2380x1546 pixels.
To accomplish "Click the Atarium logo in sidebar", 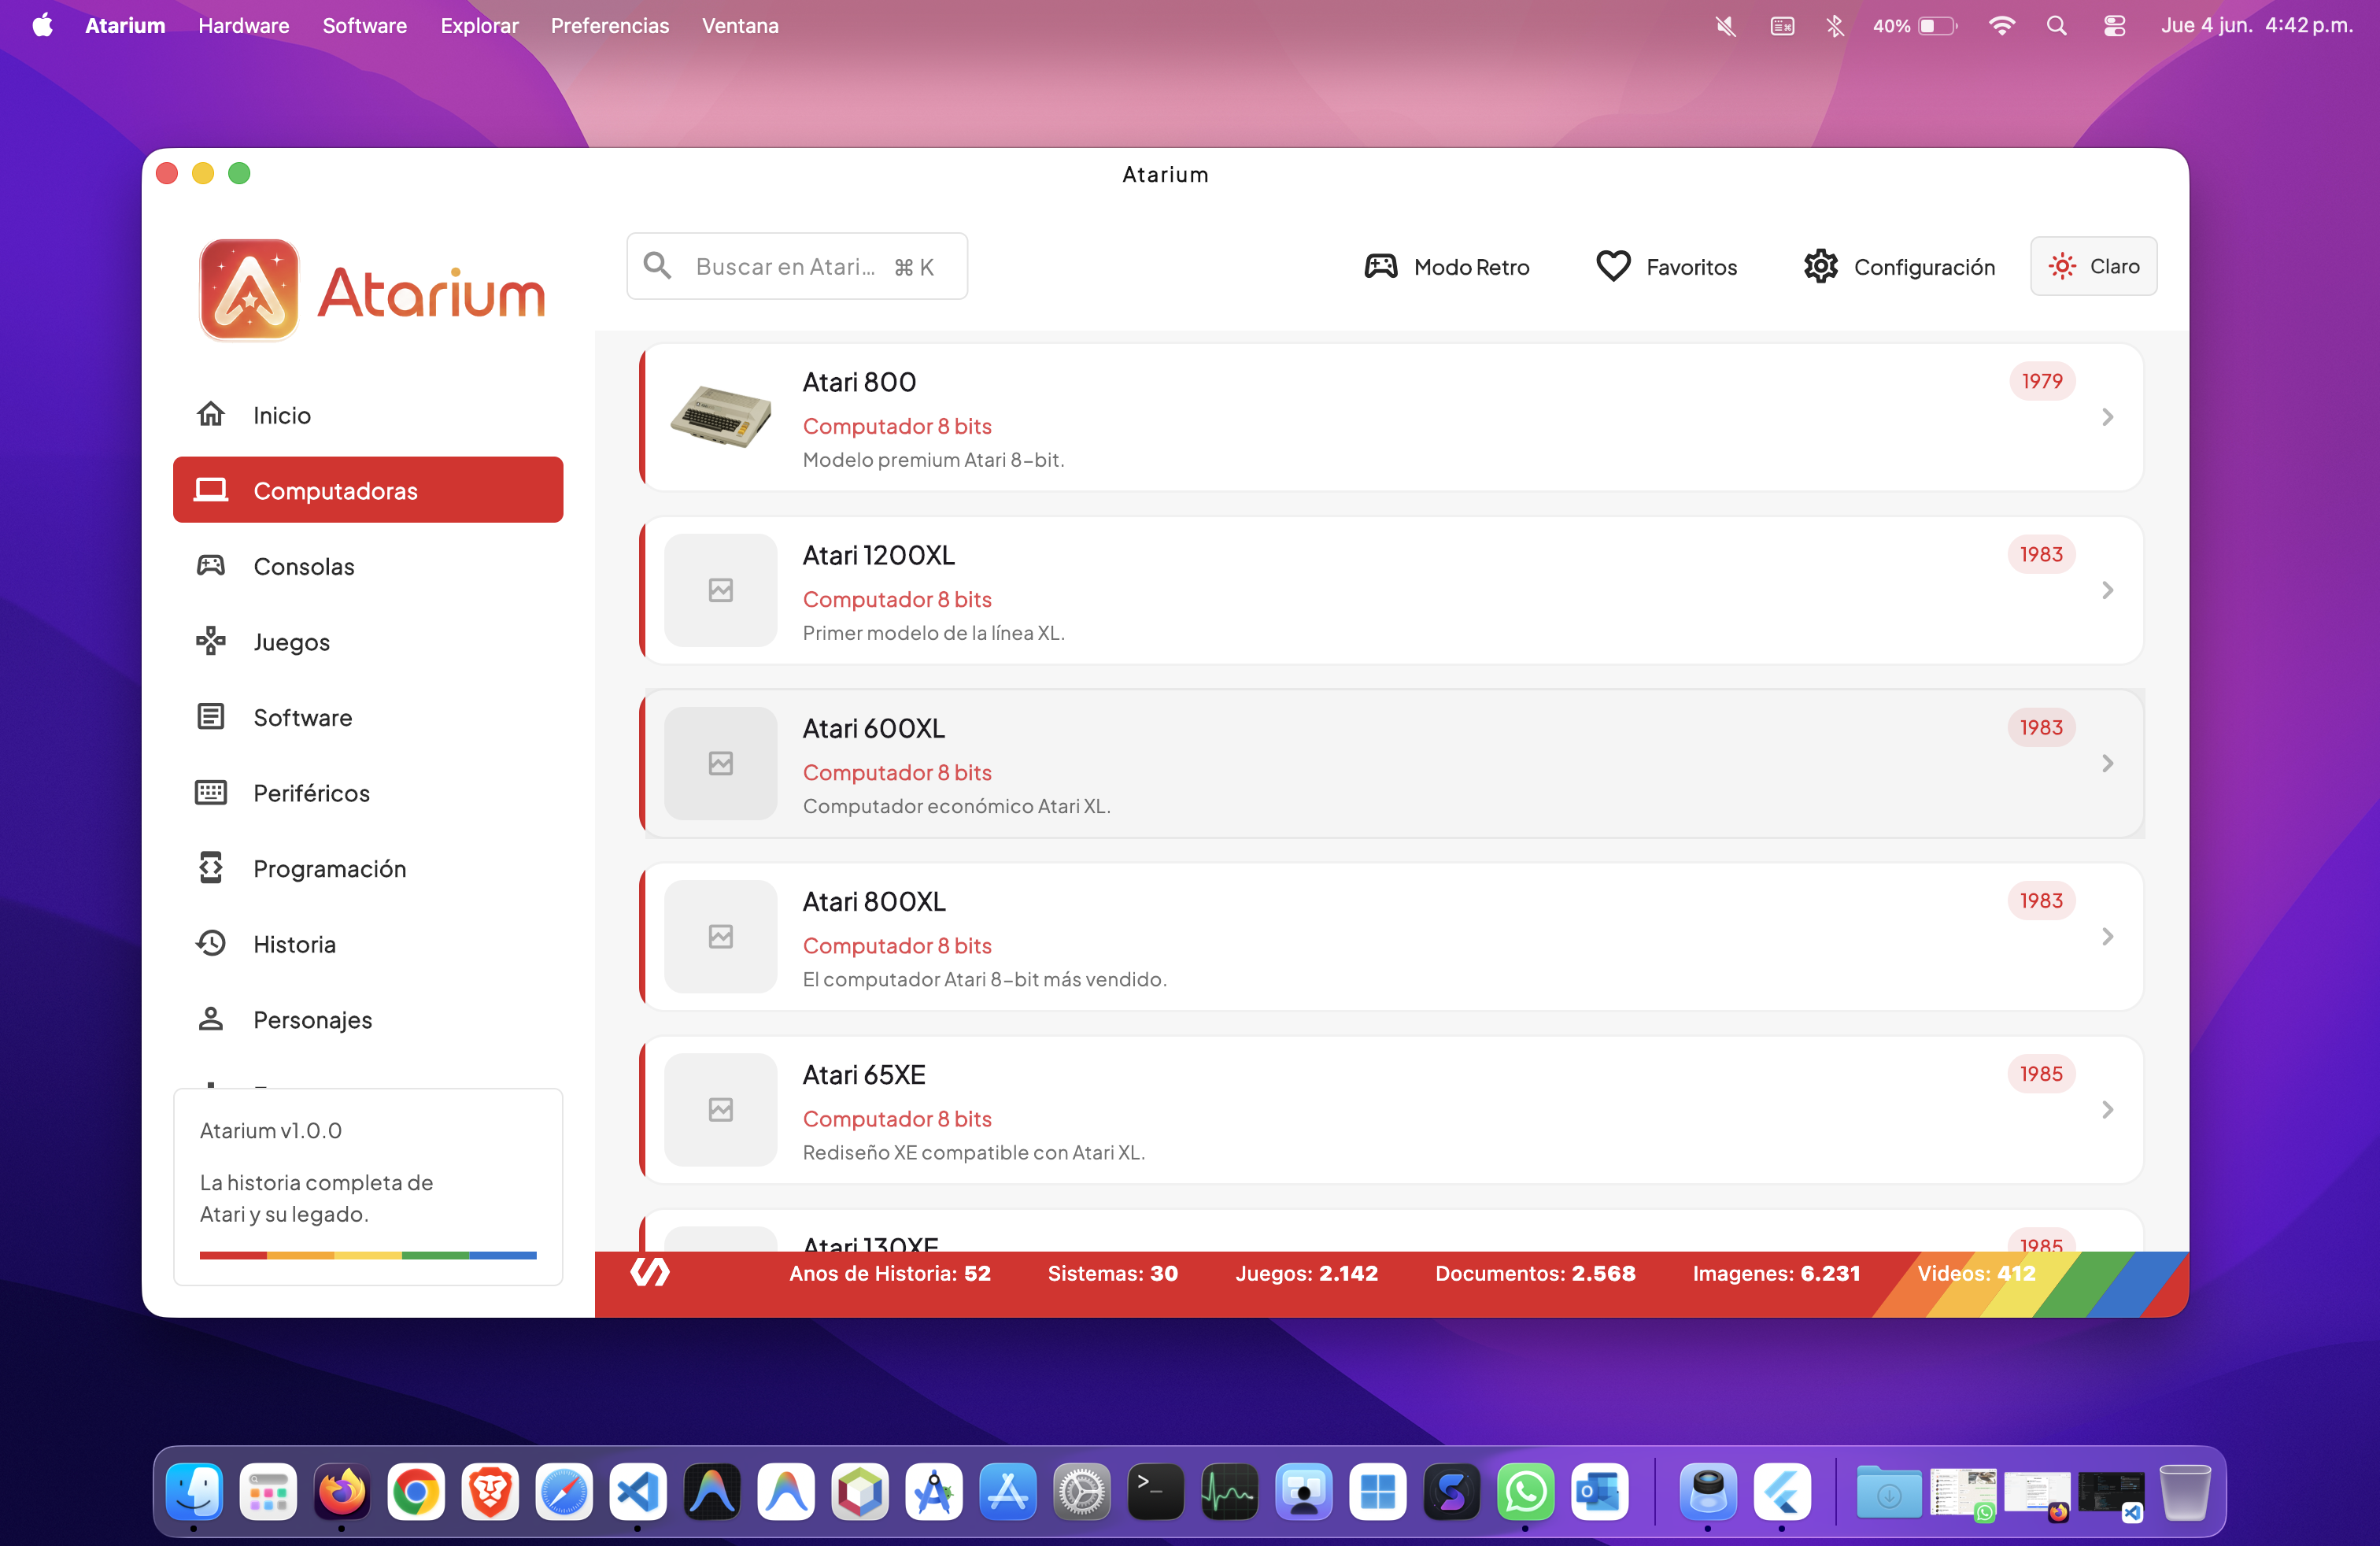I will tap(372, 290).
